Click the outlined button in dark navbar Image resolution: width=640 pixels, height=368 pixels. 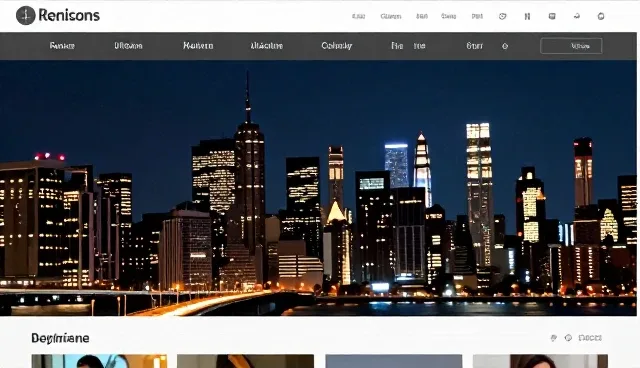(x=571, y=46)
